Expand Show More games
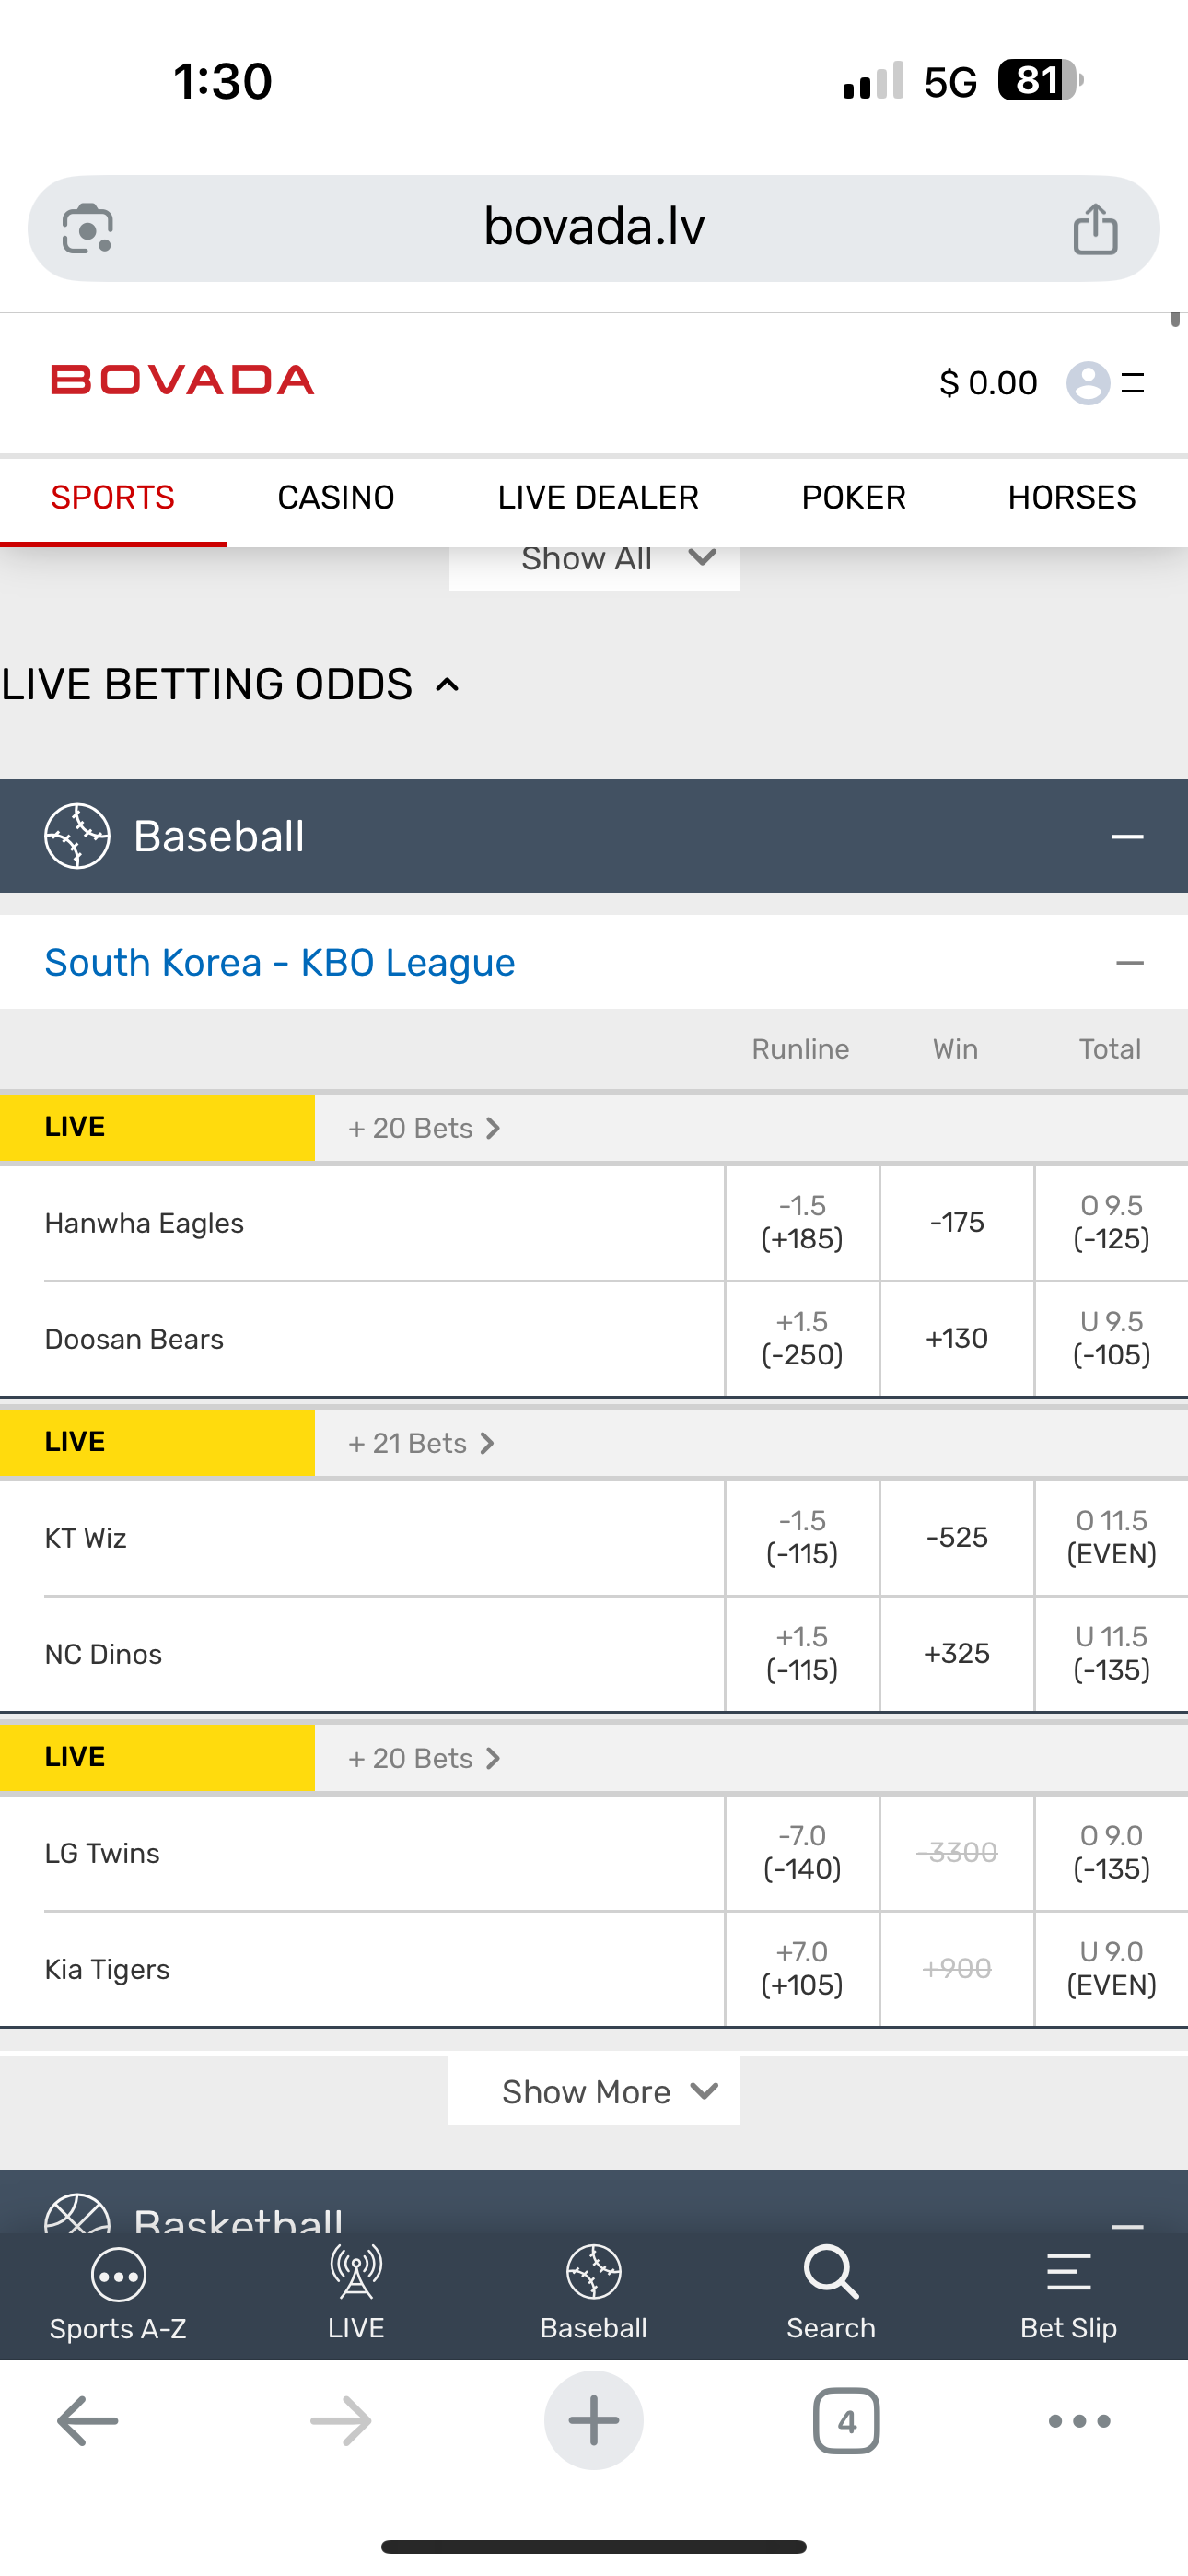The width and height of the screenshot is (1188, 2576). tap(594, 2091)
